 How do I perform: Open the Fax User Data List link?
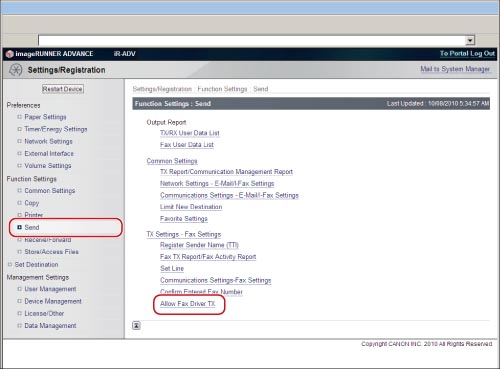(187, 145)
